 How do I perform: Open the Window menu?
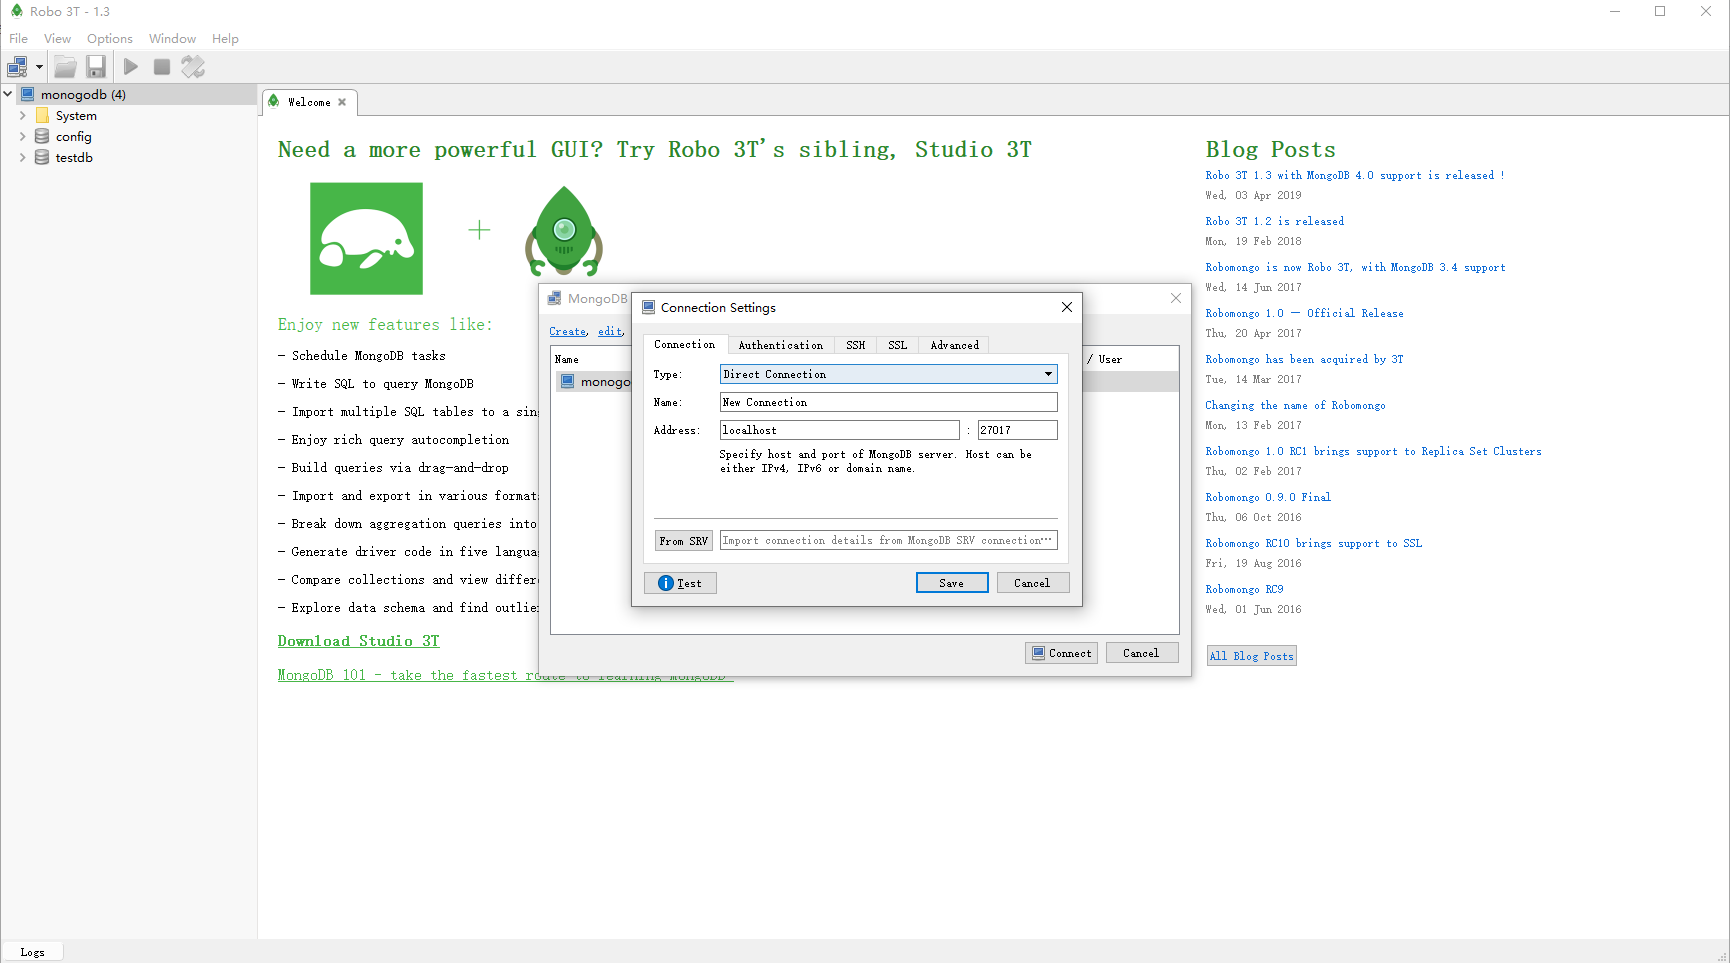[172, 38]
